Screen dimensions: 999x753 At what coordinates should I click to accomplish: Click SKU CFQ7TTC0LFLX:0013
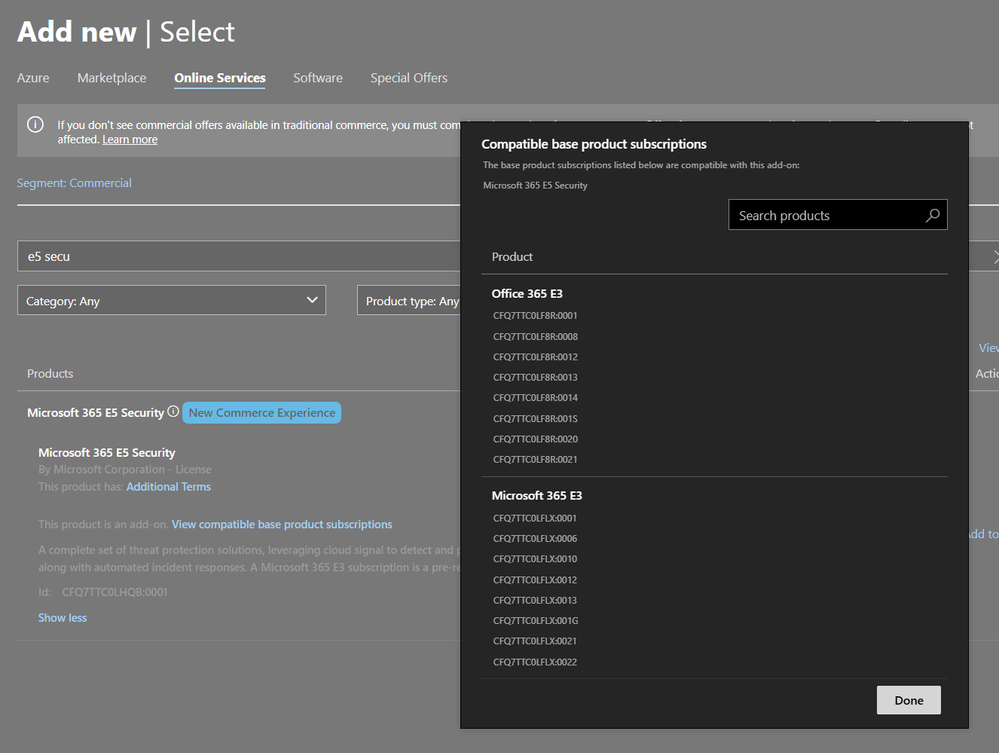(x=535, y=600)
